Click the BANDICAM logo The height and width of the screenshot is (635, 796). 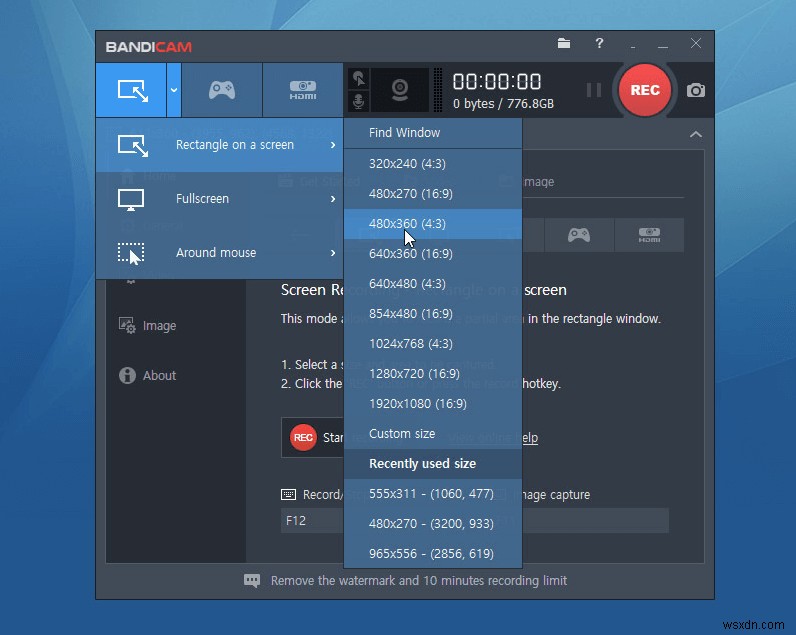149,47
